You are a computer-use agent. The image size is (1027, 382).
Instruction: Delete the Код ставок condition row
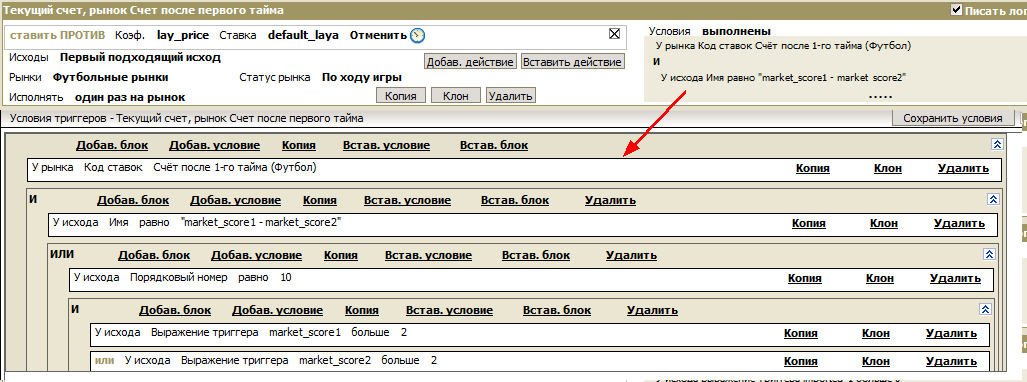coord(963,168)
